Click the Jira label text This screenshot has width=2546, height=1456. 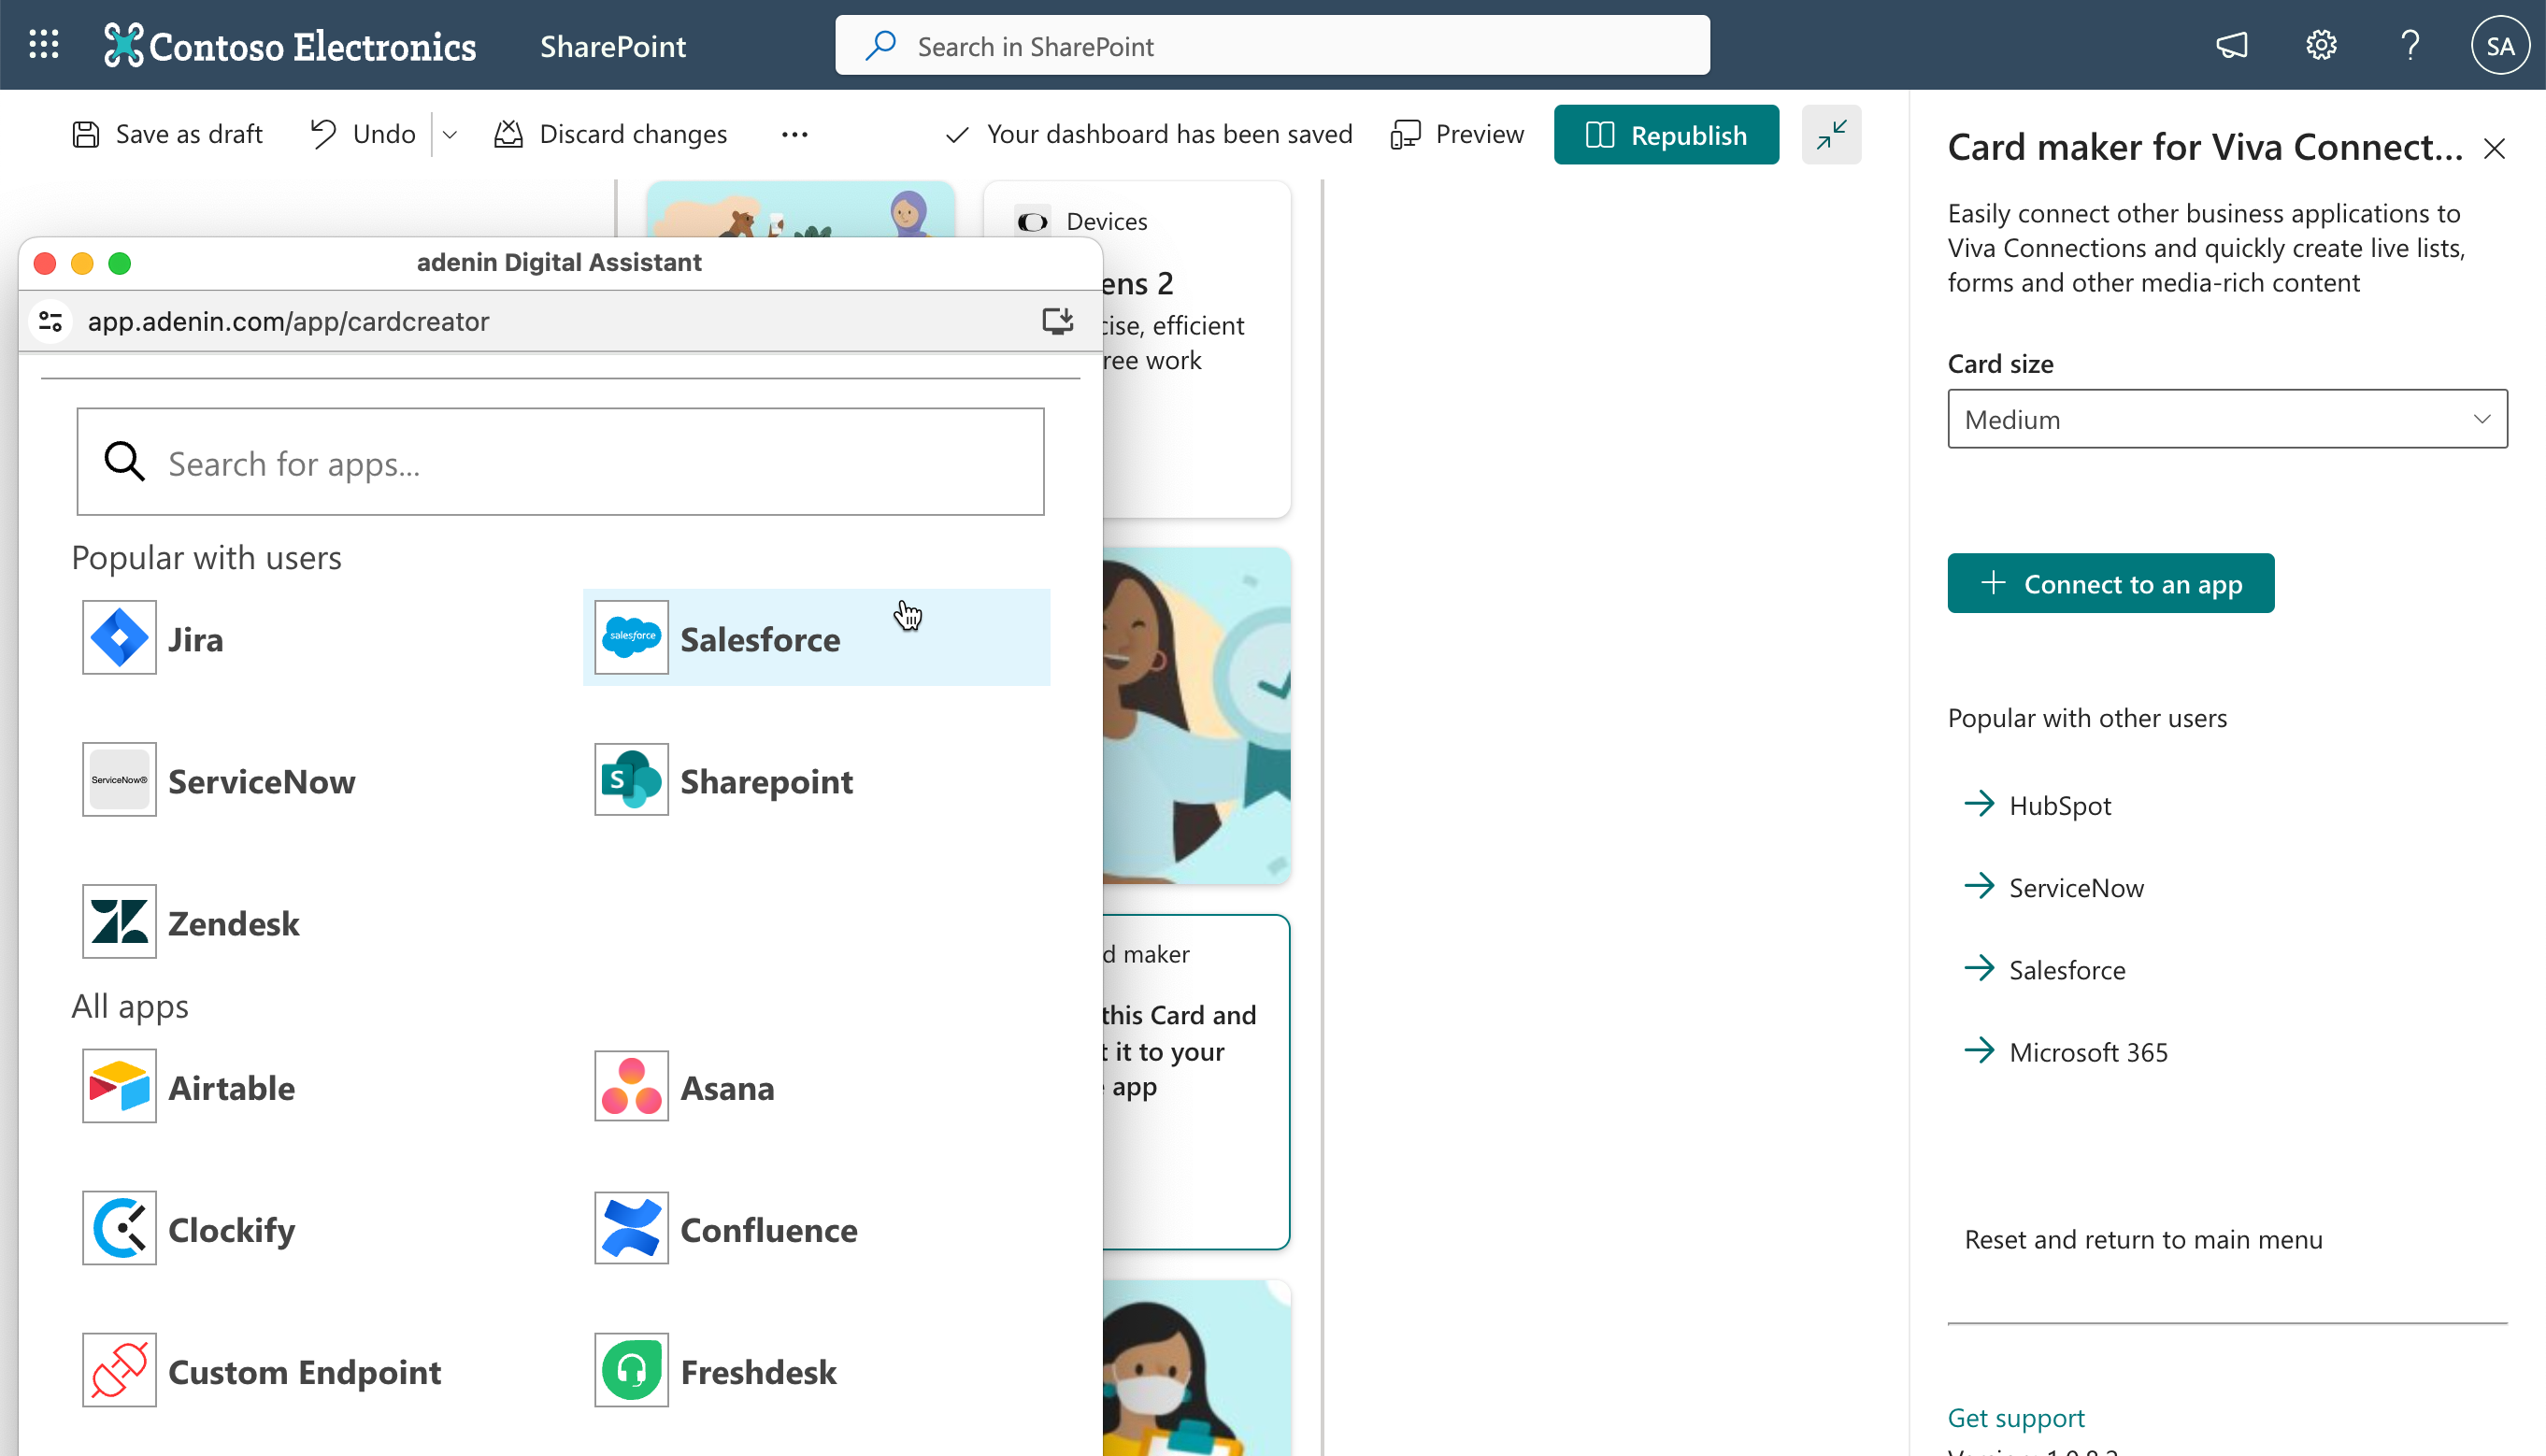point(196,639)
